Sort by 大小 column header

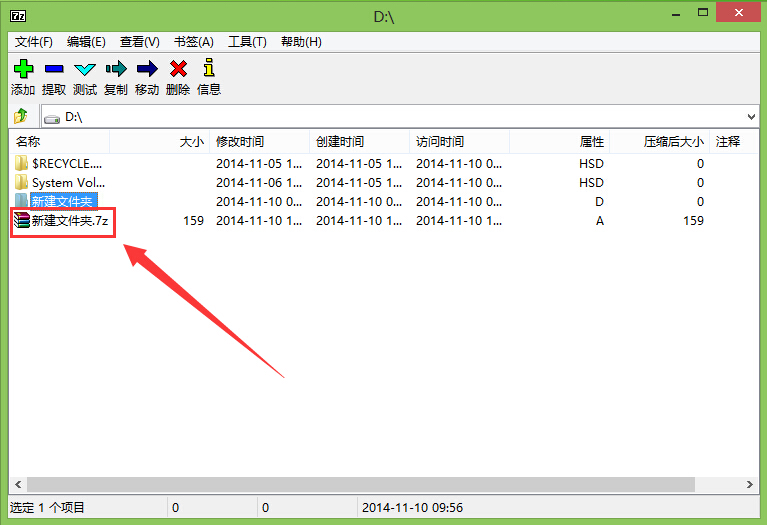click(x=159, y=141)
